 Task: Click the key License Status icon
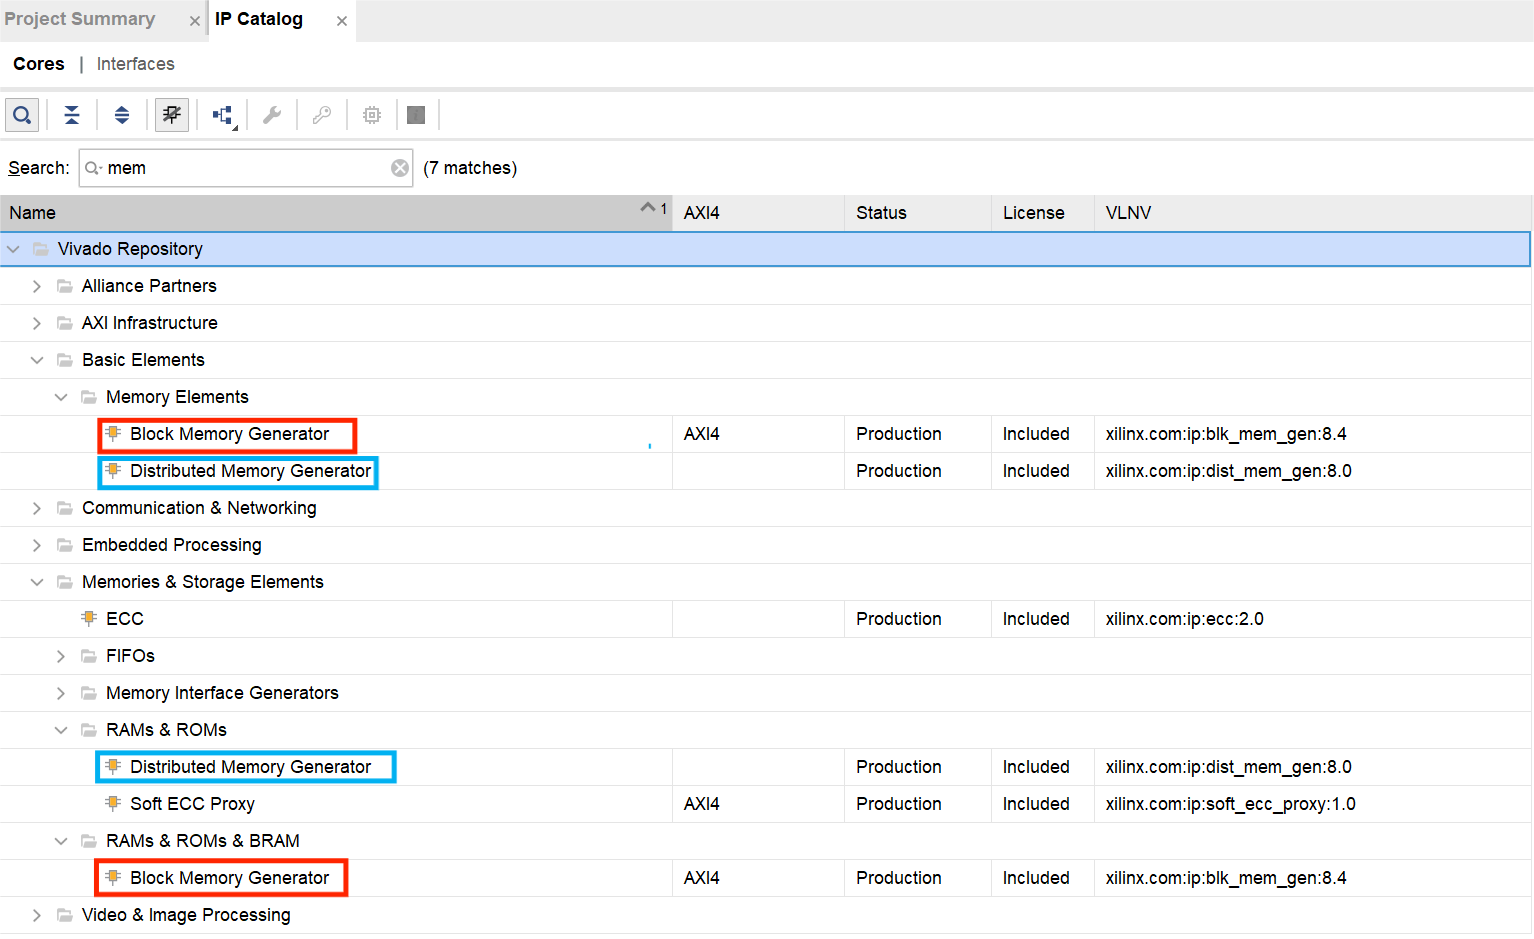click(x=322, y=115)
